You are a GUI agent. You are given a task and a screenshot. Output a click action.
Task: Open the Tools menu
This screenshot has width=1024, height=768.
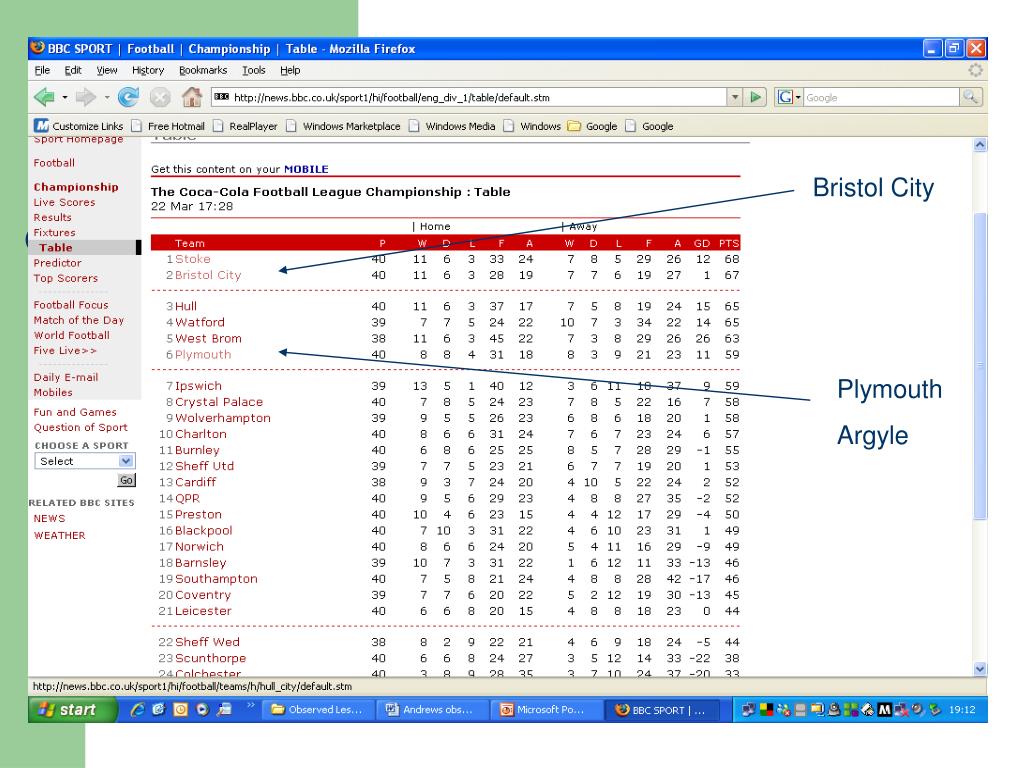click(253, 70)
